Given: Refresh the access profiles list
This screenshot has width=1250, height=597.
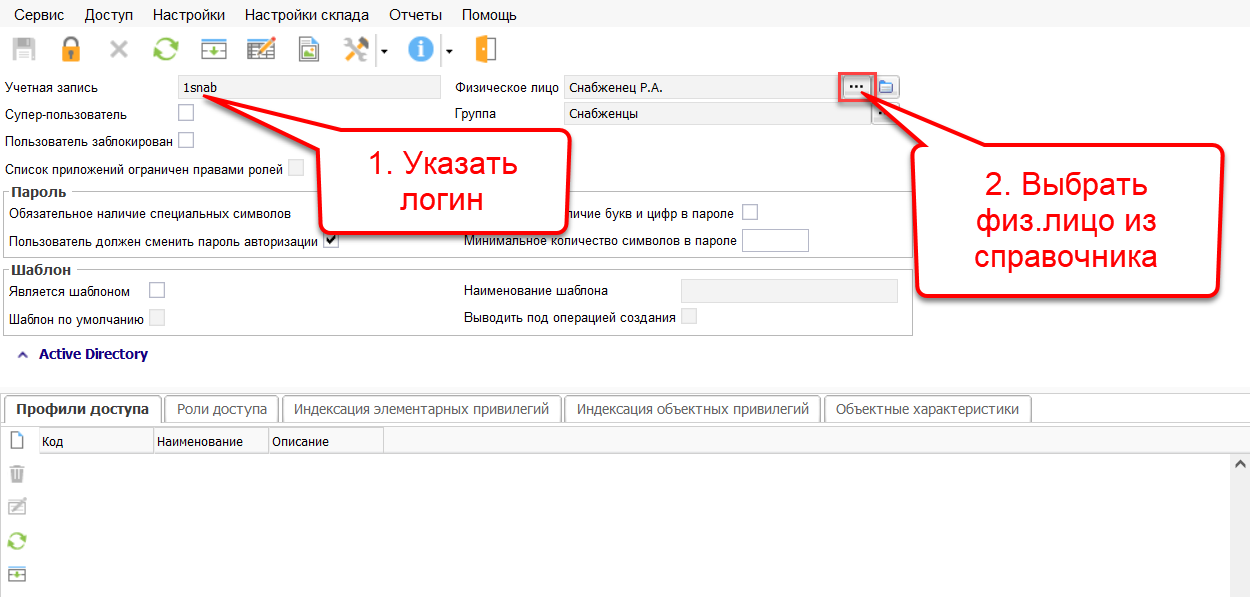Looking at the screenshot, I should point(17,541).
